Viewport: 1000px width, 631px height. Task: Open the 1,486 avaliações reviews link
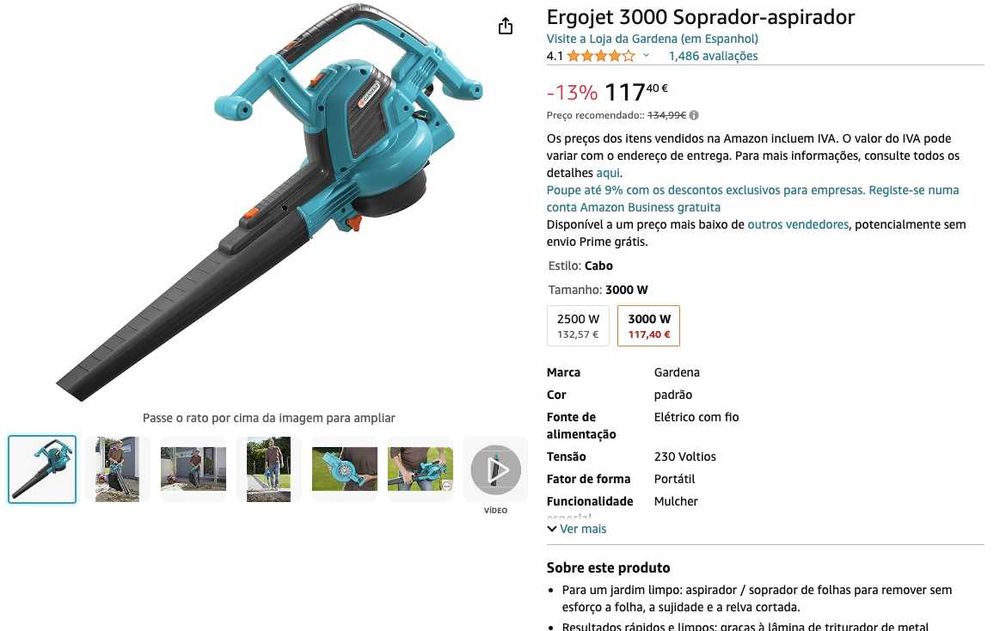713,56
